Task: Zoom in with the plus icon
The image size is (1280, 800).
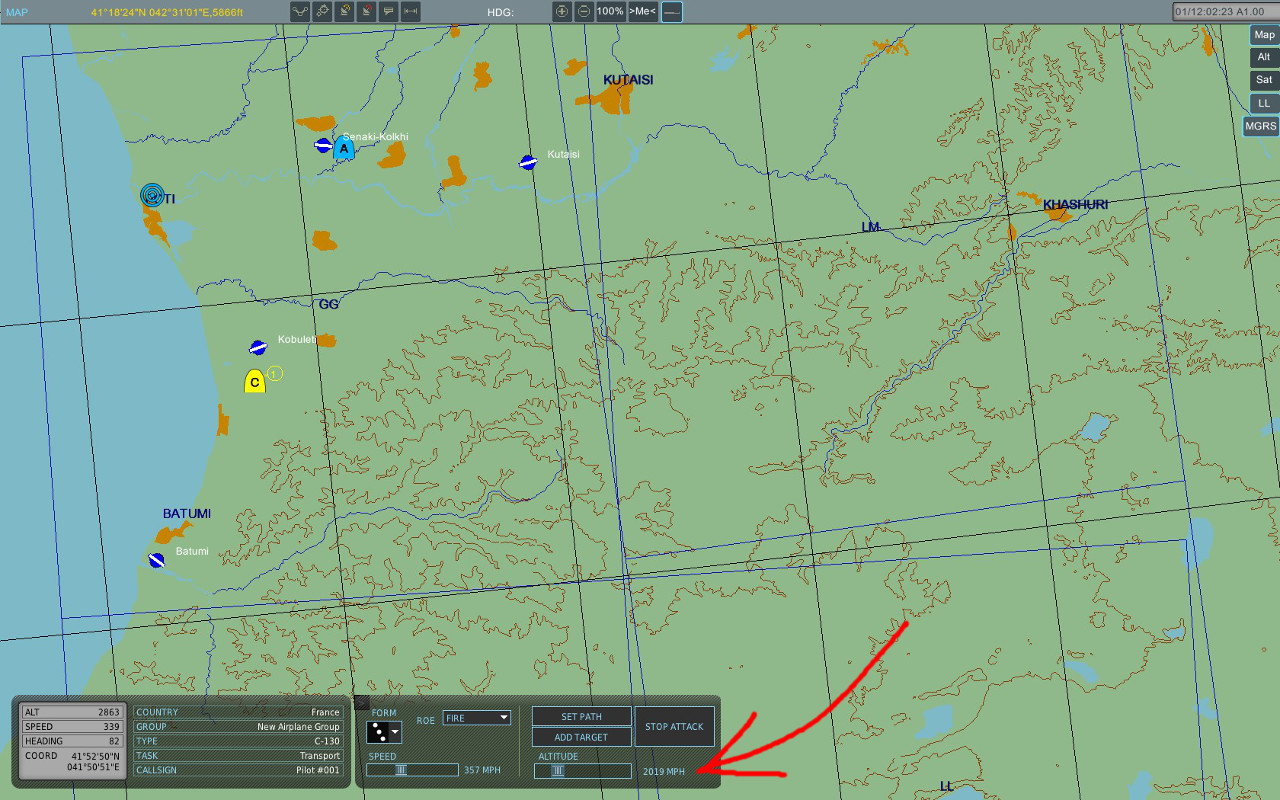Action: (x=562, y=12)
